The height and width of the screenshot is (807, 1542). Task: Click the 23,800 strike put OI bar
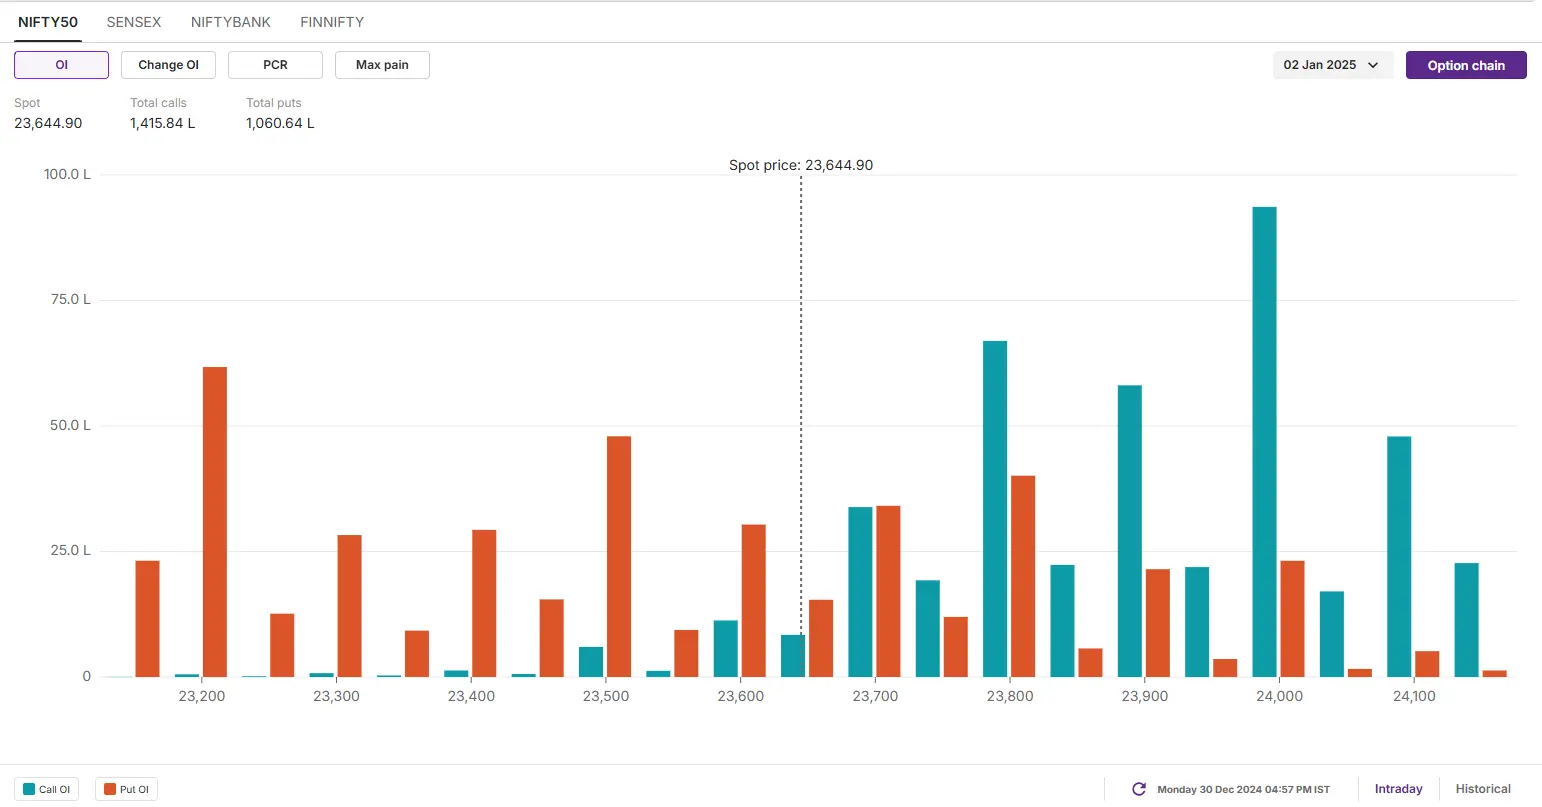pyautogui.click(x=1023, y=576)
